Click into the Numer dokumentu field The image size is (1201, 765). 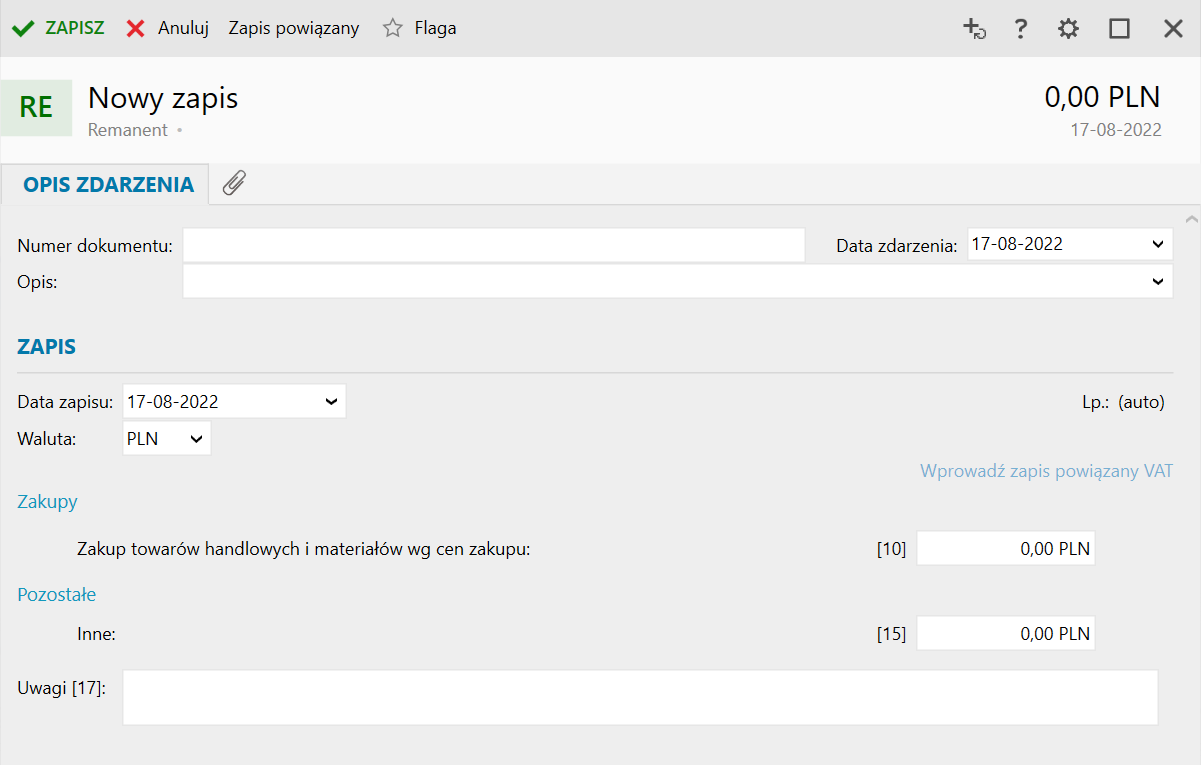(493, 244)
